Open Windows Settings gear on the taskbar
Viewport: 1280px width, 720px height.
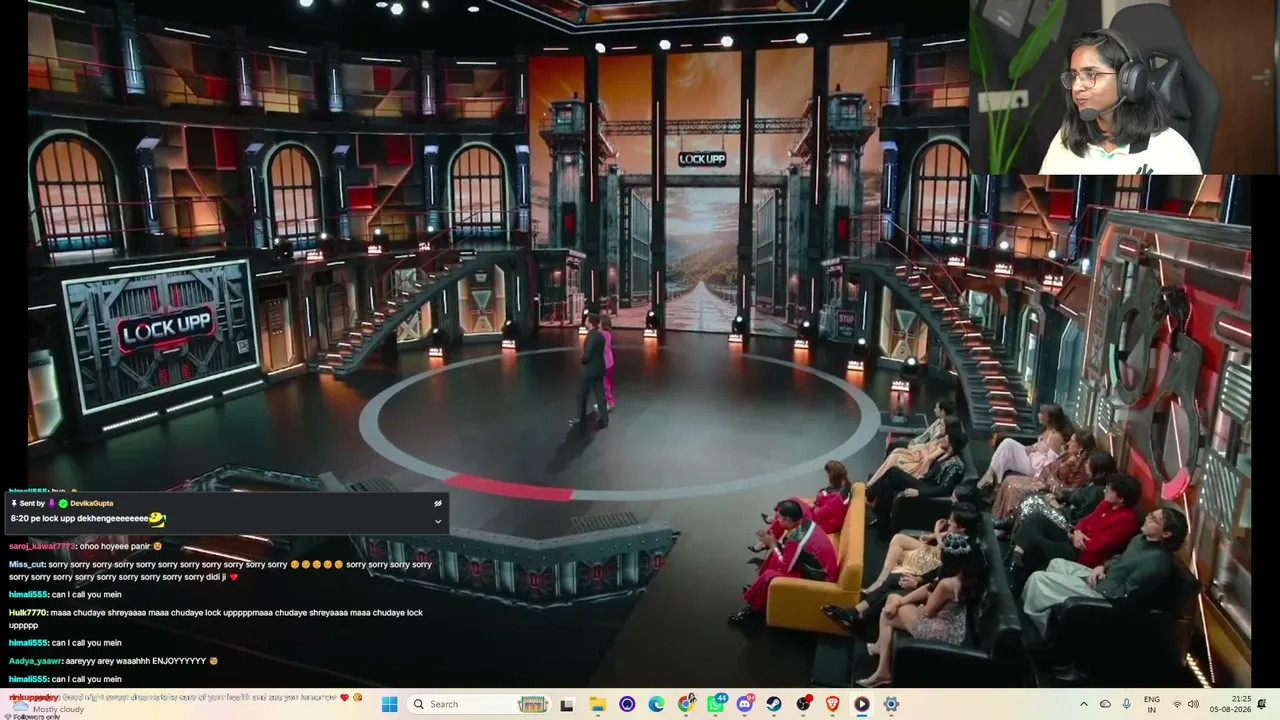click(891, 704)
